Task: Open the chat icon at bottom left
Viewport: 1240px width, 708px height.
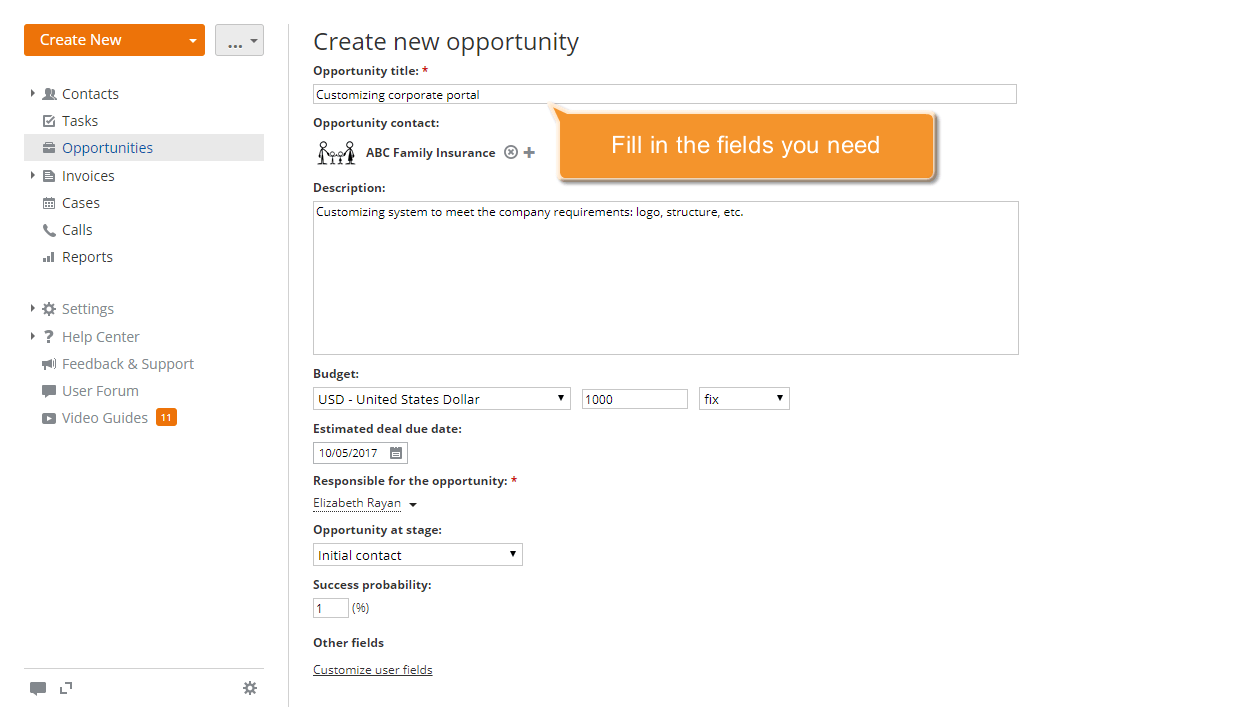Action: coord(38,688)
